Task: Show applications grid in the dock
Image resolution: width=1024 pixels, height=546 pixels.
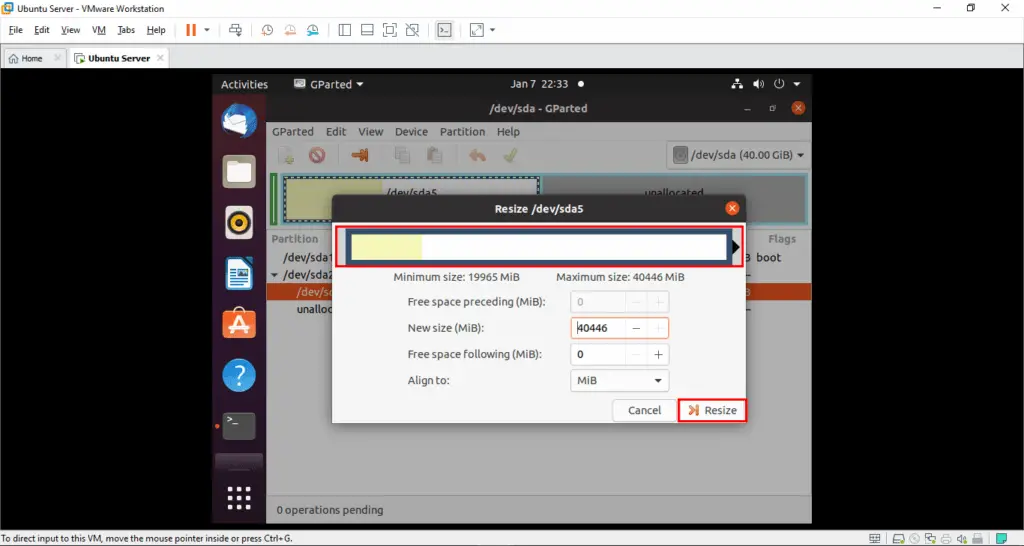Action: 239,498
